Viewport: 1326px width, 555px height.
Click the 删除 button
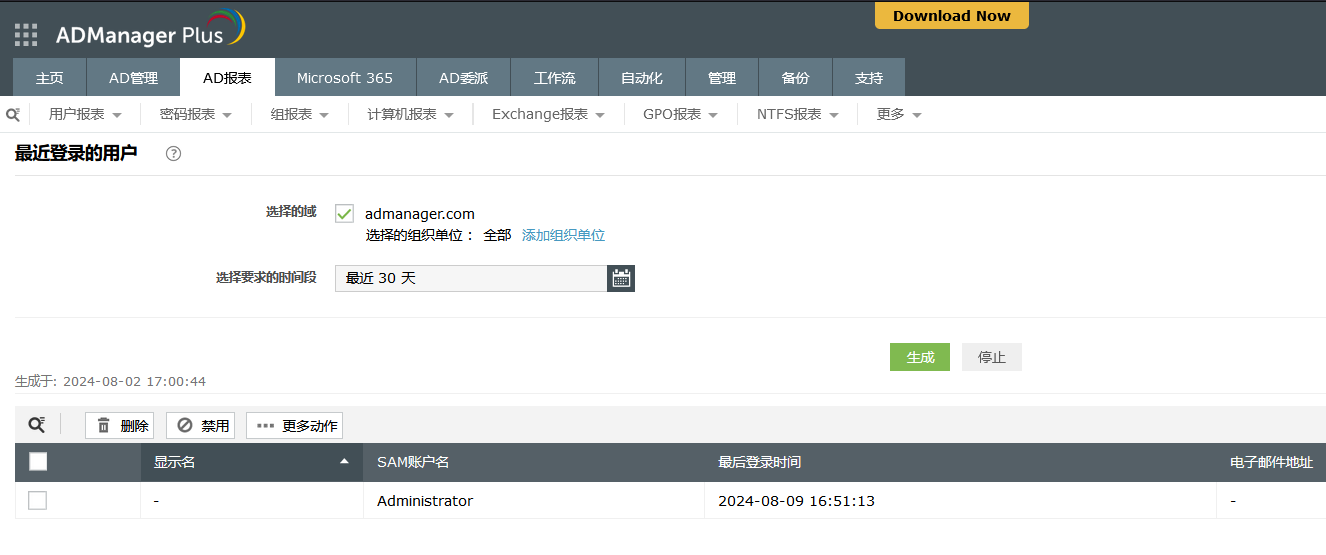[119, 425]
